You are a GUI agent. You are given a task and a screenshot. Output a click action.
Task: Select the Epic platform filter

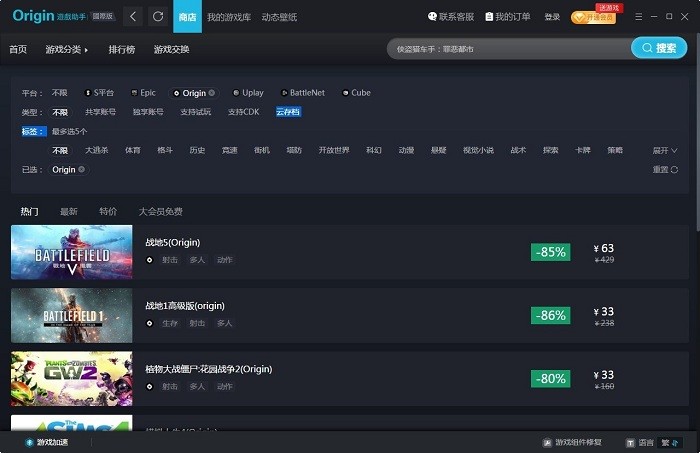[x=143, y=93]
